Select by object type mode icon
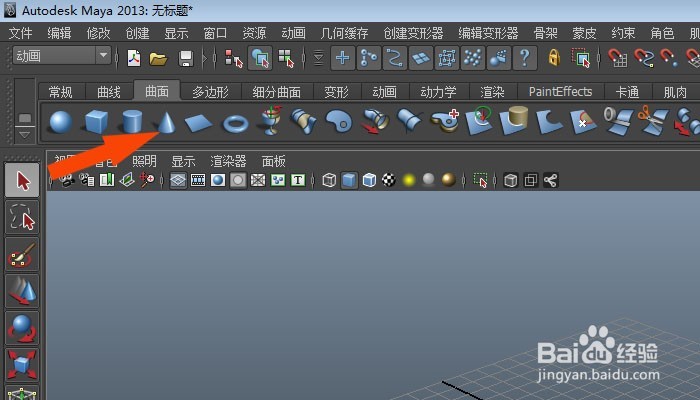700x400 pixels. (x=260, y=58)
